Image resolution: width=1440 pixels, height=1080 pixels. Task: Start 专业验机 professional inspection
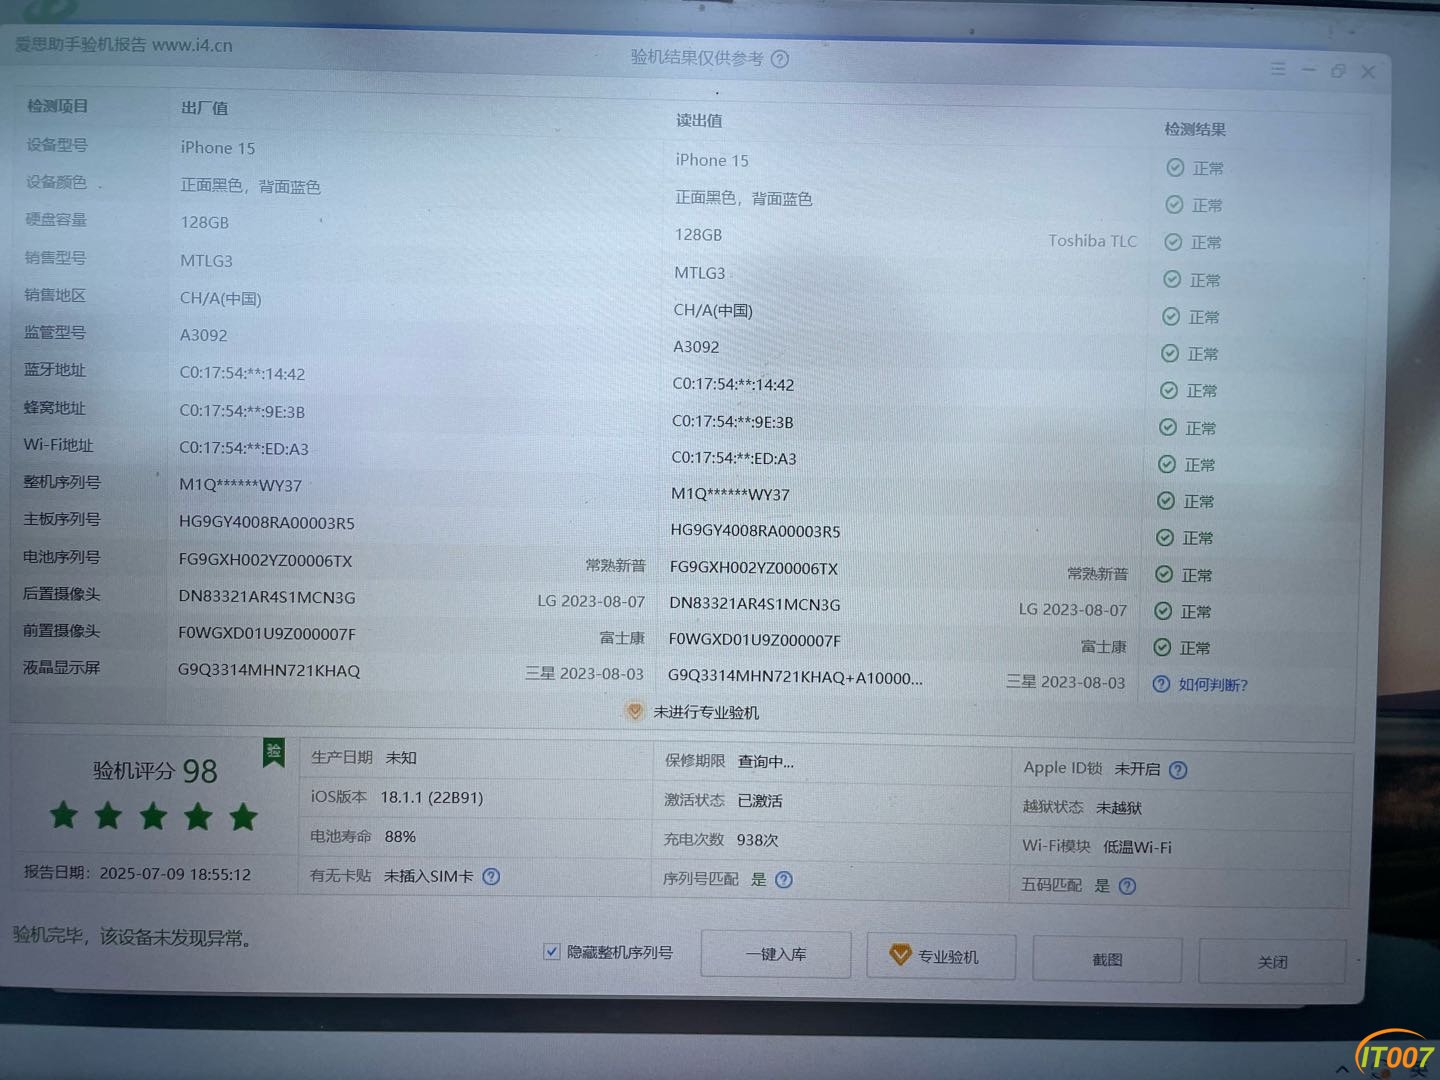(941, 957)
